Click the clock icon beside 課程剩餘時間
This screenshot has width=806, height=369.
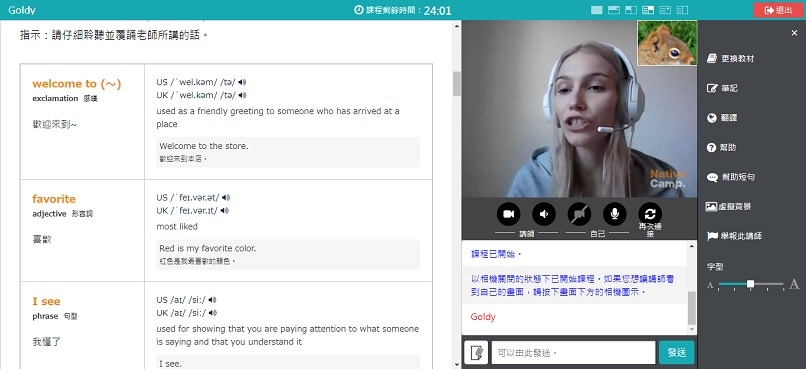tap(359, 10)
